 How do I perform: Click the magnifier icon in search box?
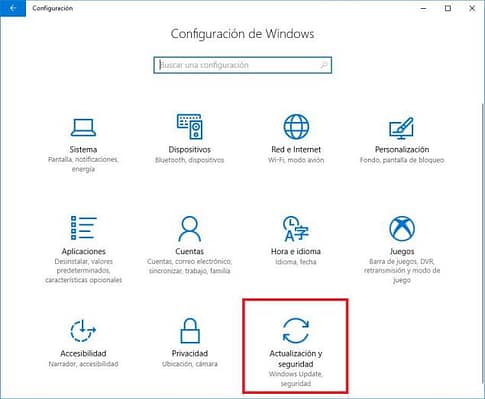324,65
